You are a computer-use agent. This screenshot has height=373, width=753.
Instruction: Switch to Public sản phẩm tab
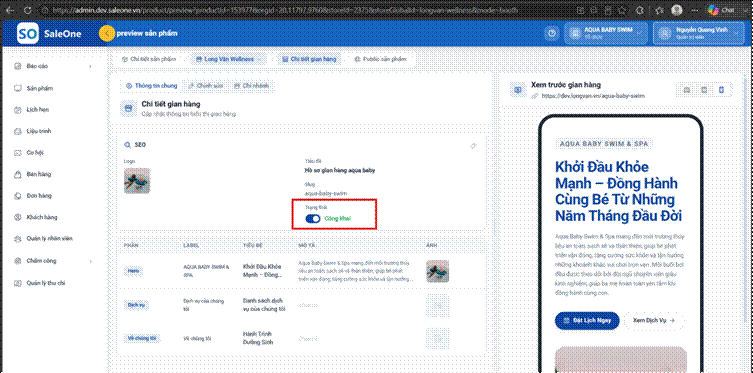click(x=380, y=59)
